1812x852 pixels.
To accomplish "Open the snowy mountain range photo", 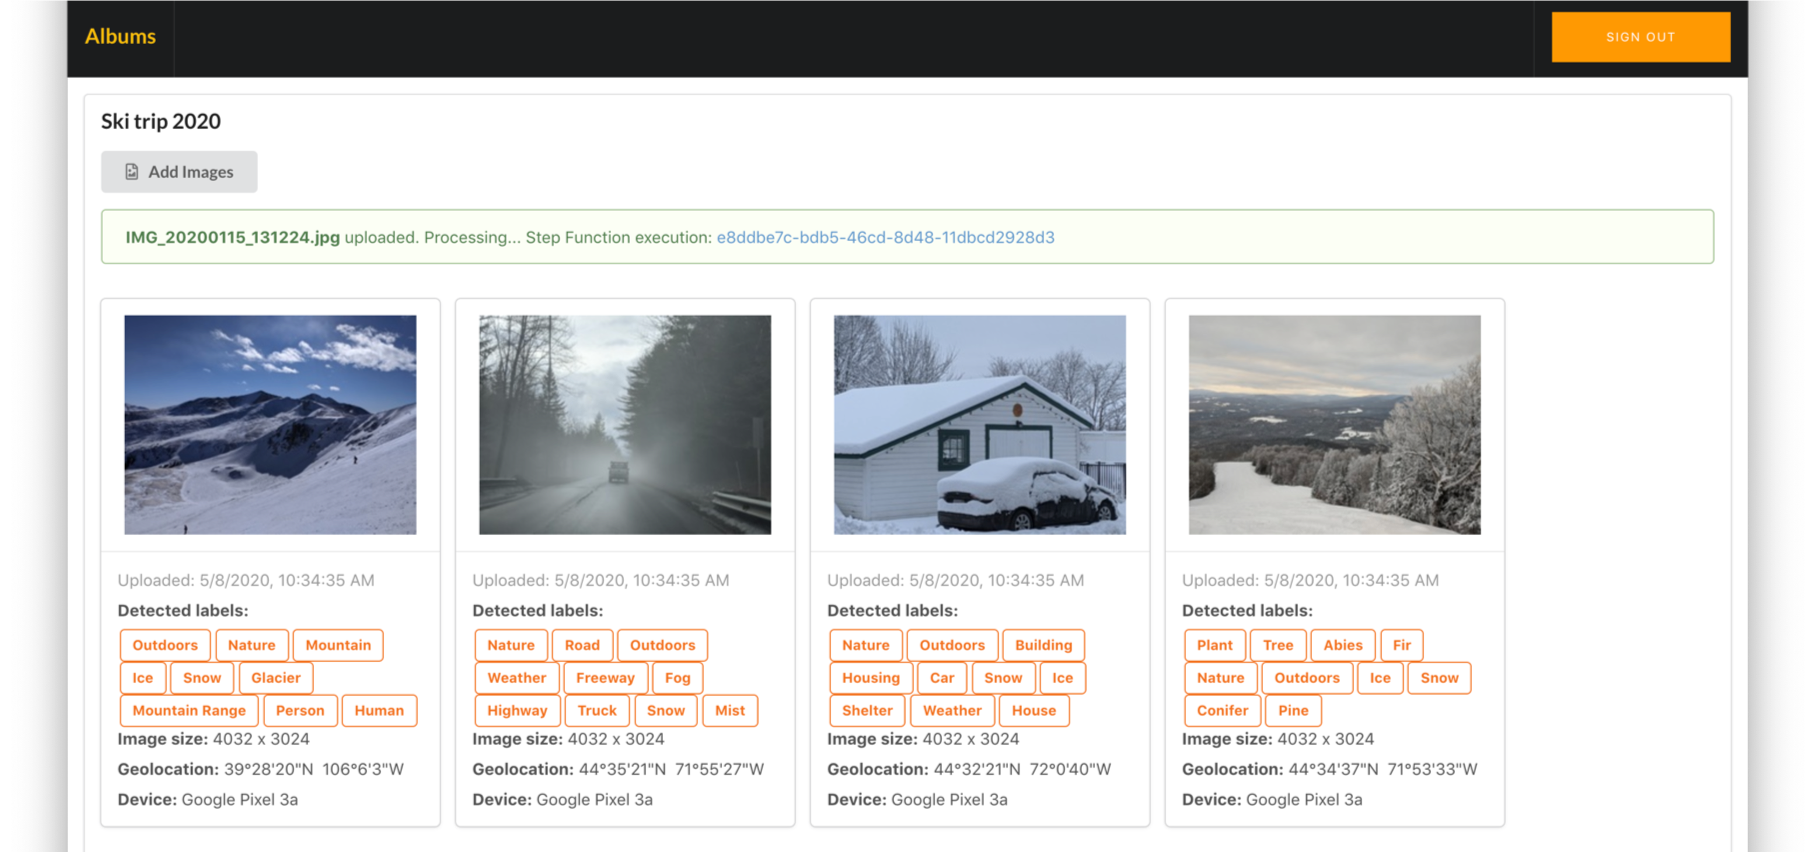I will point(270,425).
